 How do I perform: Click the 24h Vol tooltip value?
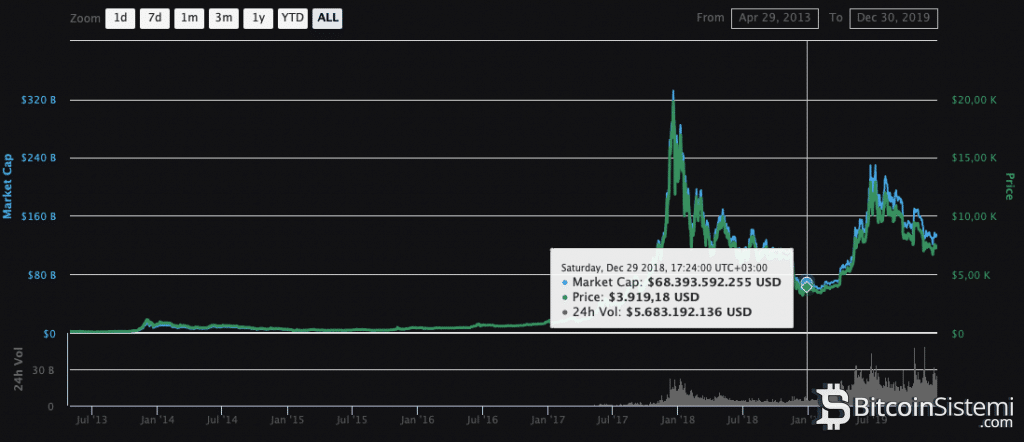[689, 312]
